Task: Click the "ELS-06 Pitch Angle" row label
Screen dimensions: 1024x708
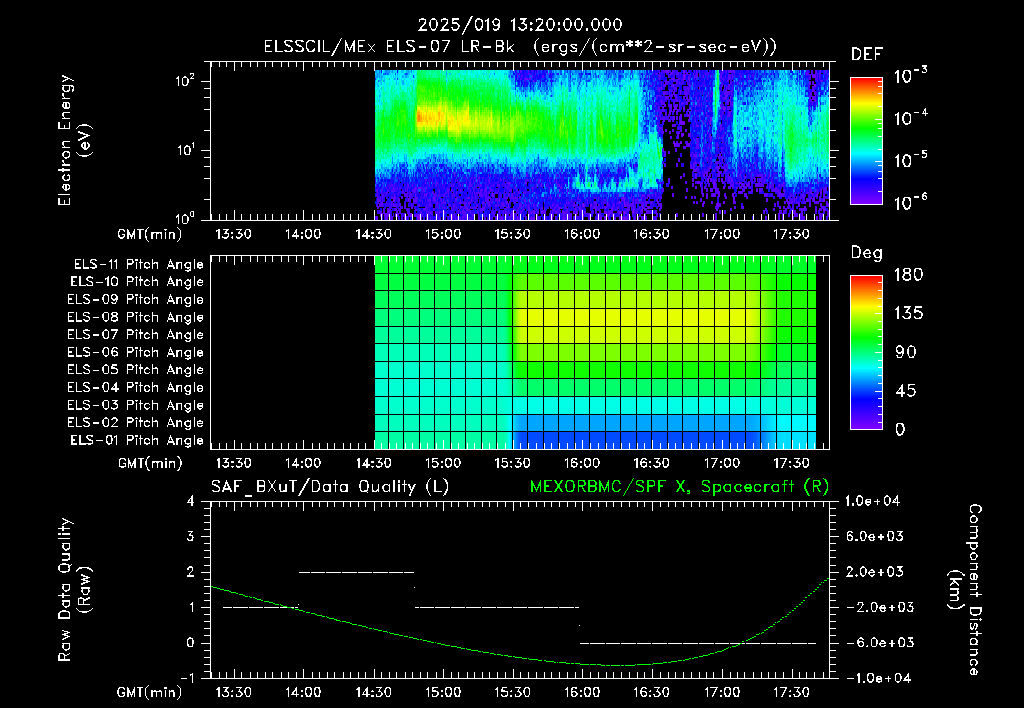Action: [x=135, y=353]
